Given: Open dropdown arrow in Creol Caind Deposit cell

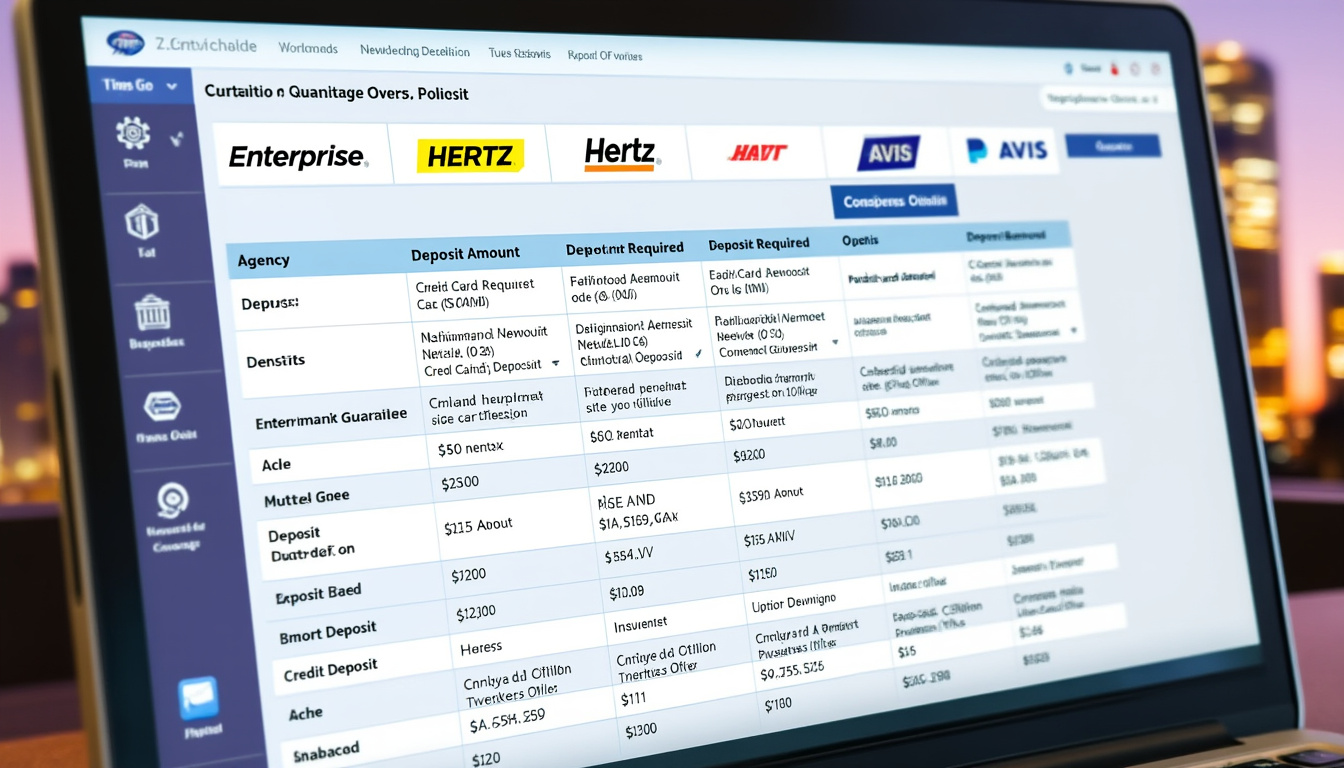Looking at the screenshot, I should 554,366.
